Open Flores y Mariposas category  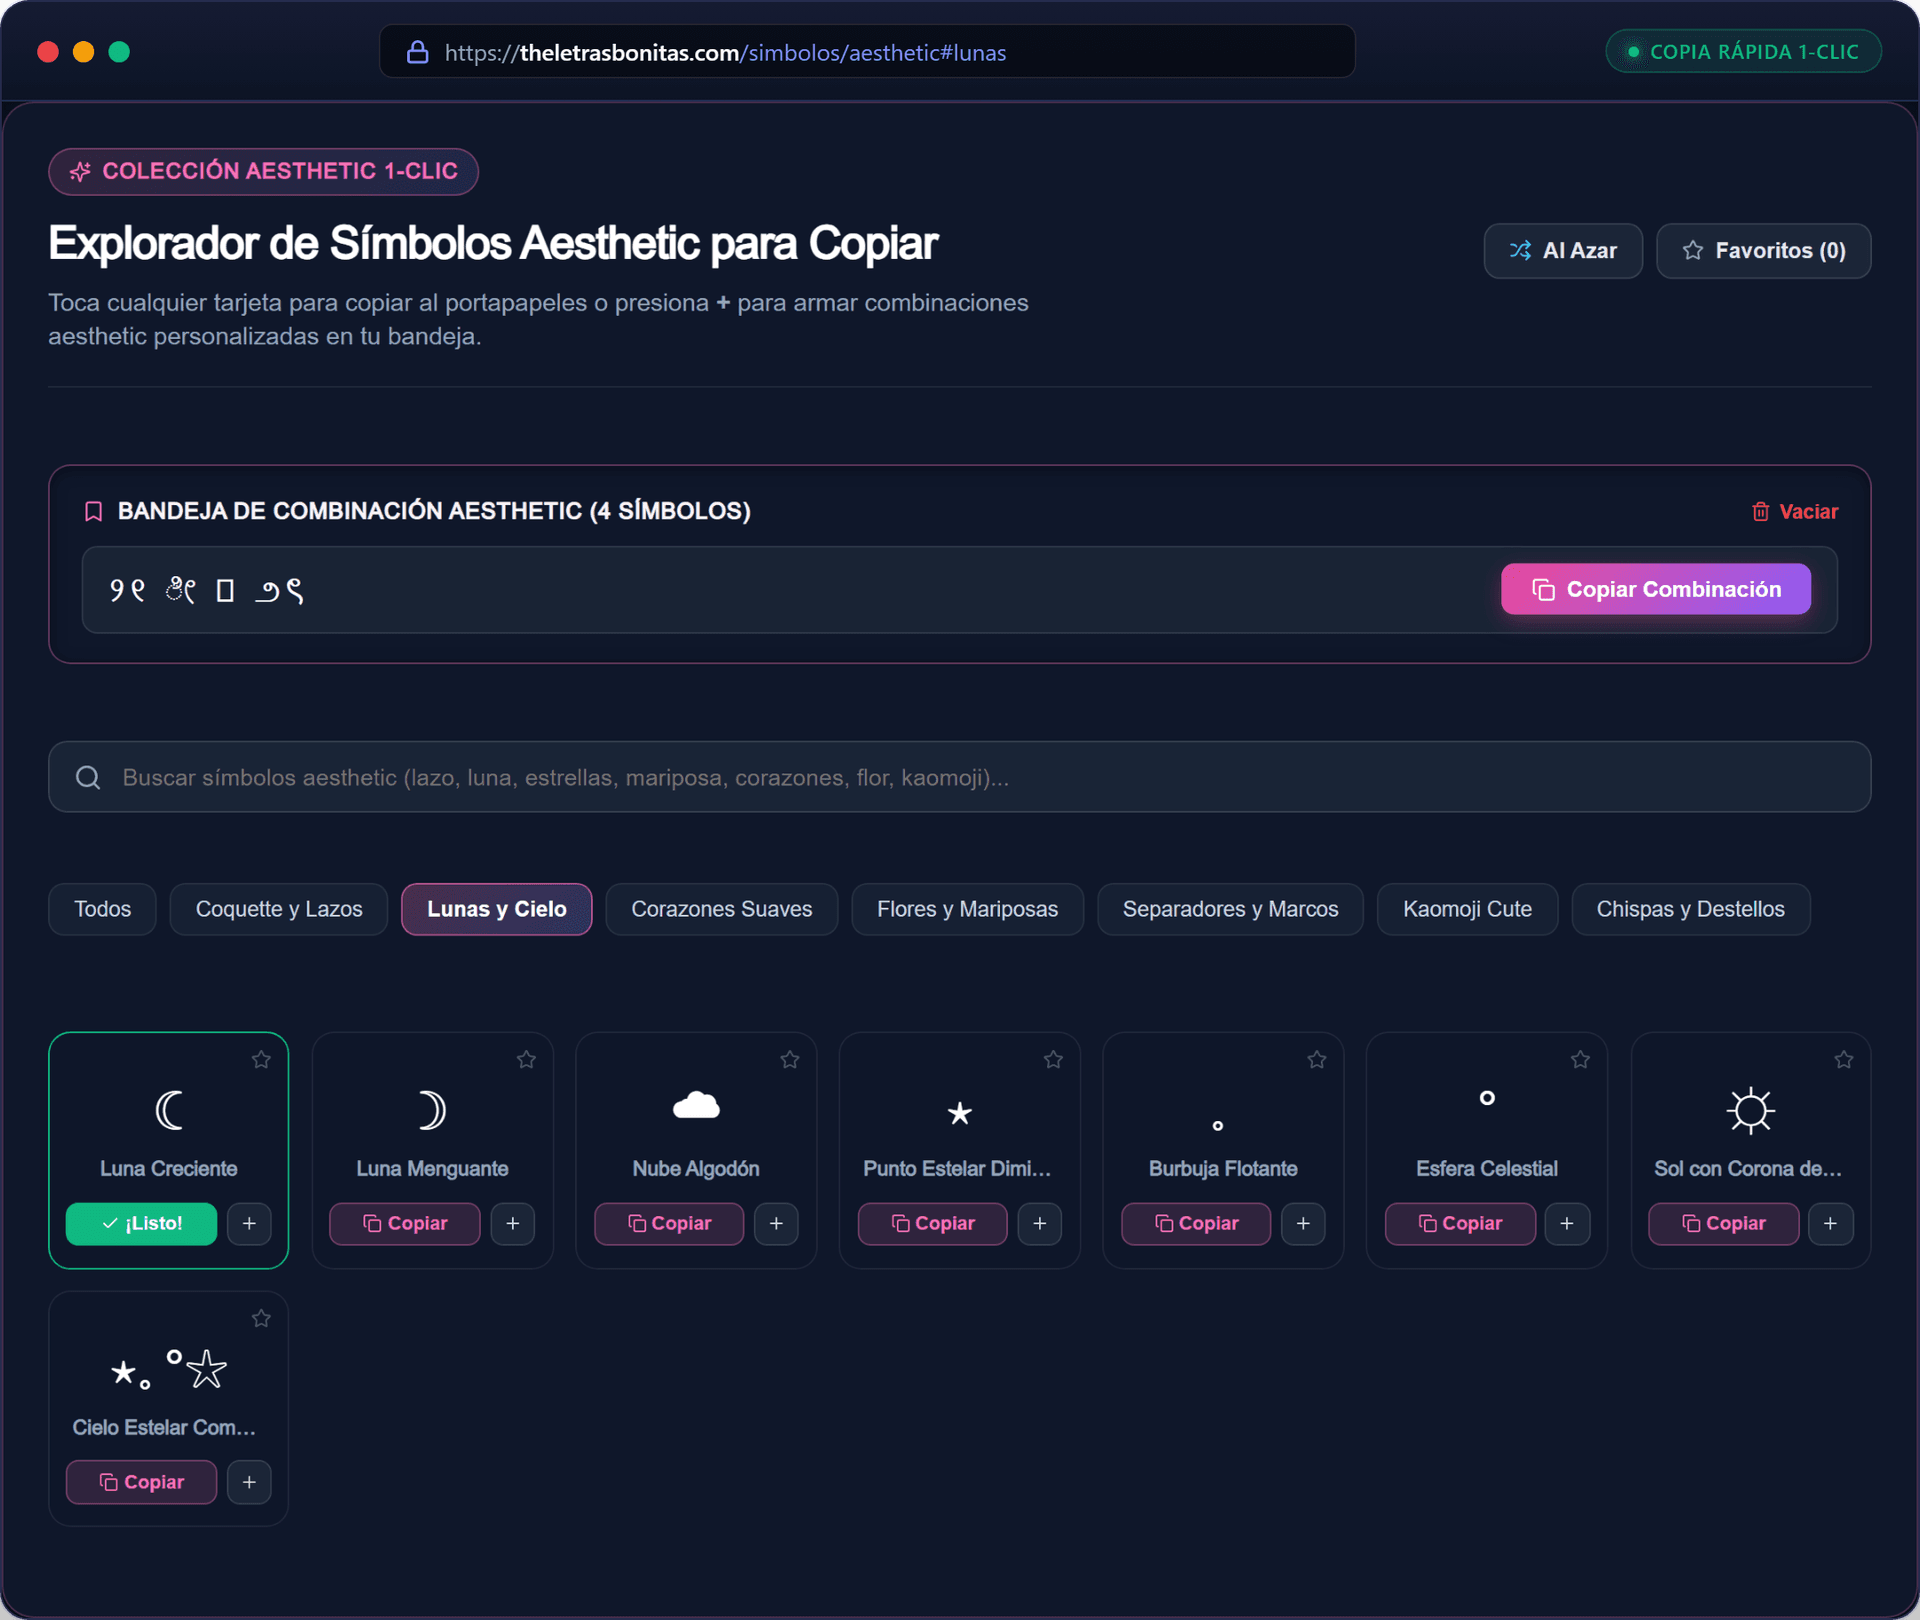click(968, 909)
